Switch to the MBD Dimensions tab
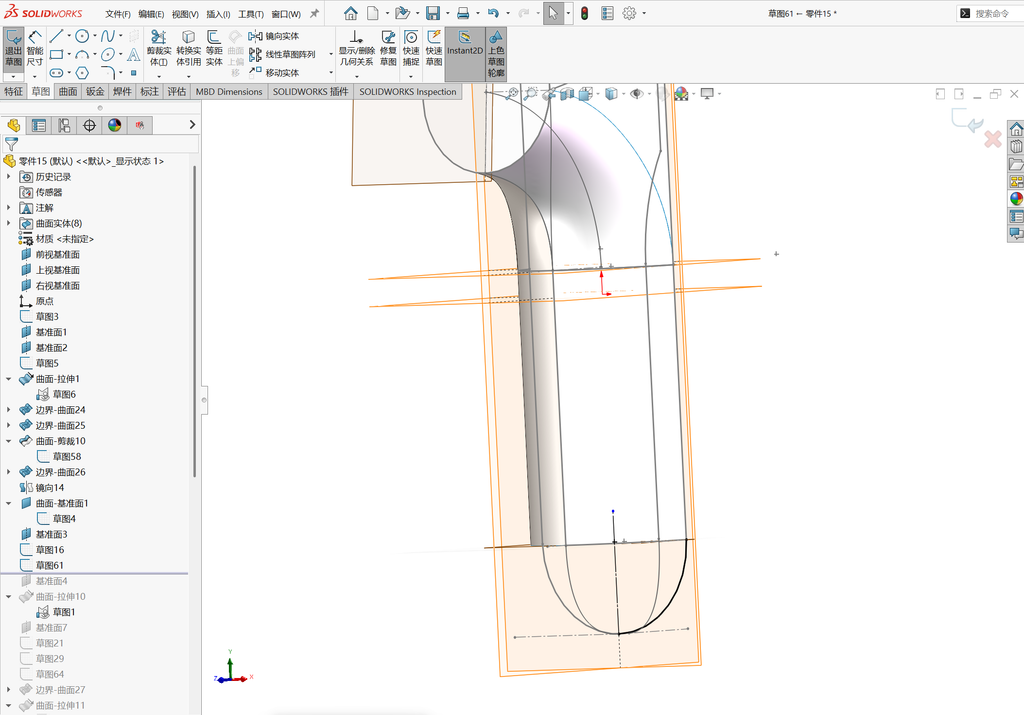The height and width of the screenshot is (715, 1024). [229, 91]
